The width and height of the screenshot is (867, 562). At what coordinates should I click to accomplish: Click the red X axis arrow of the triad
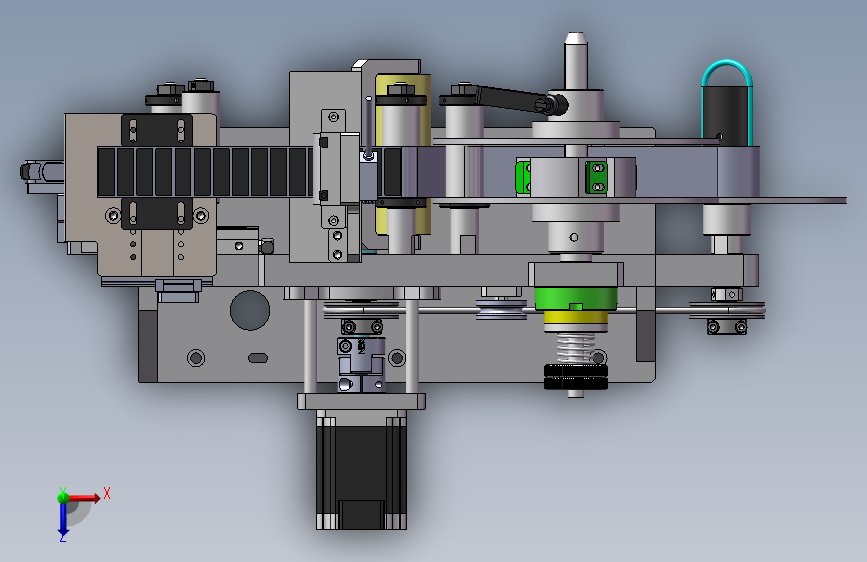[84, 498]
